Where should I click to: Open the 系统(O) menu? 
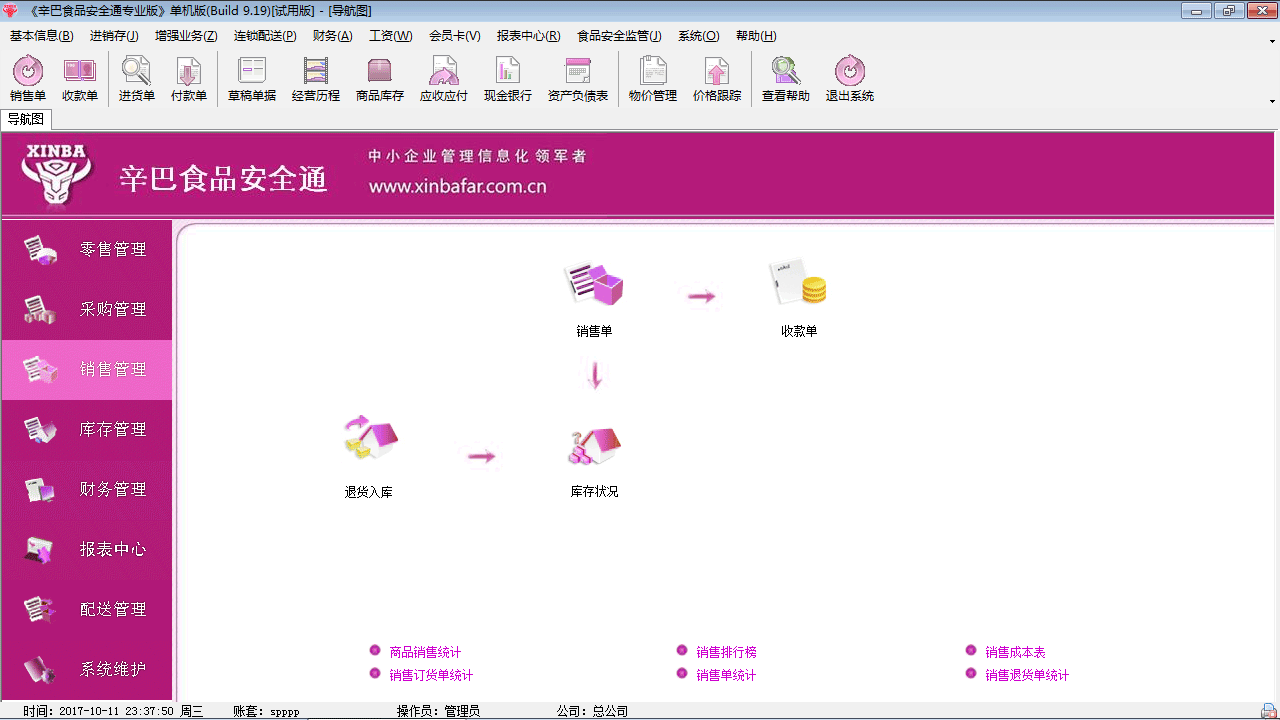698,36
